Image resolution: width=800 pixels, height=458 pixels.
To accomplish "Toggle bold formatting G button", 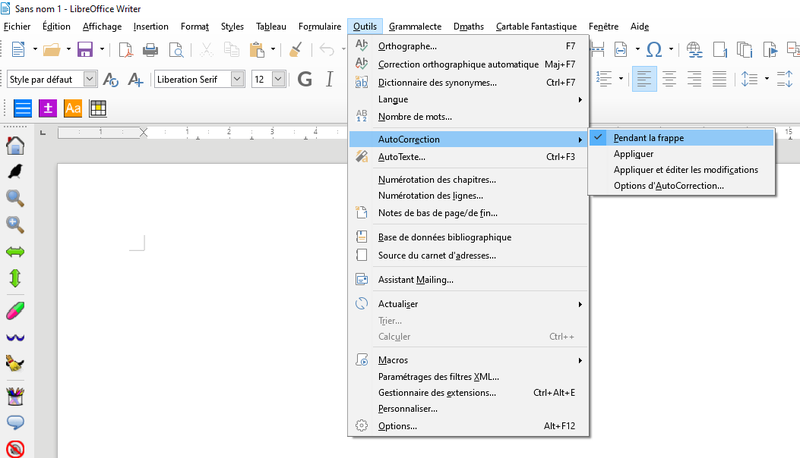I will point(305,79).
